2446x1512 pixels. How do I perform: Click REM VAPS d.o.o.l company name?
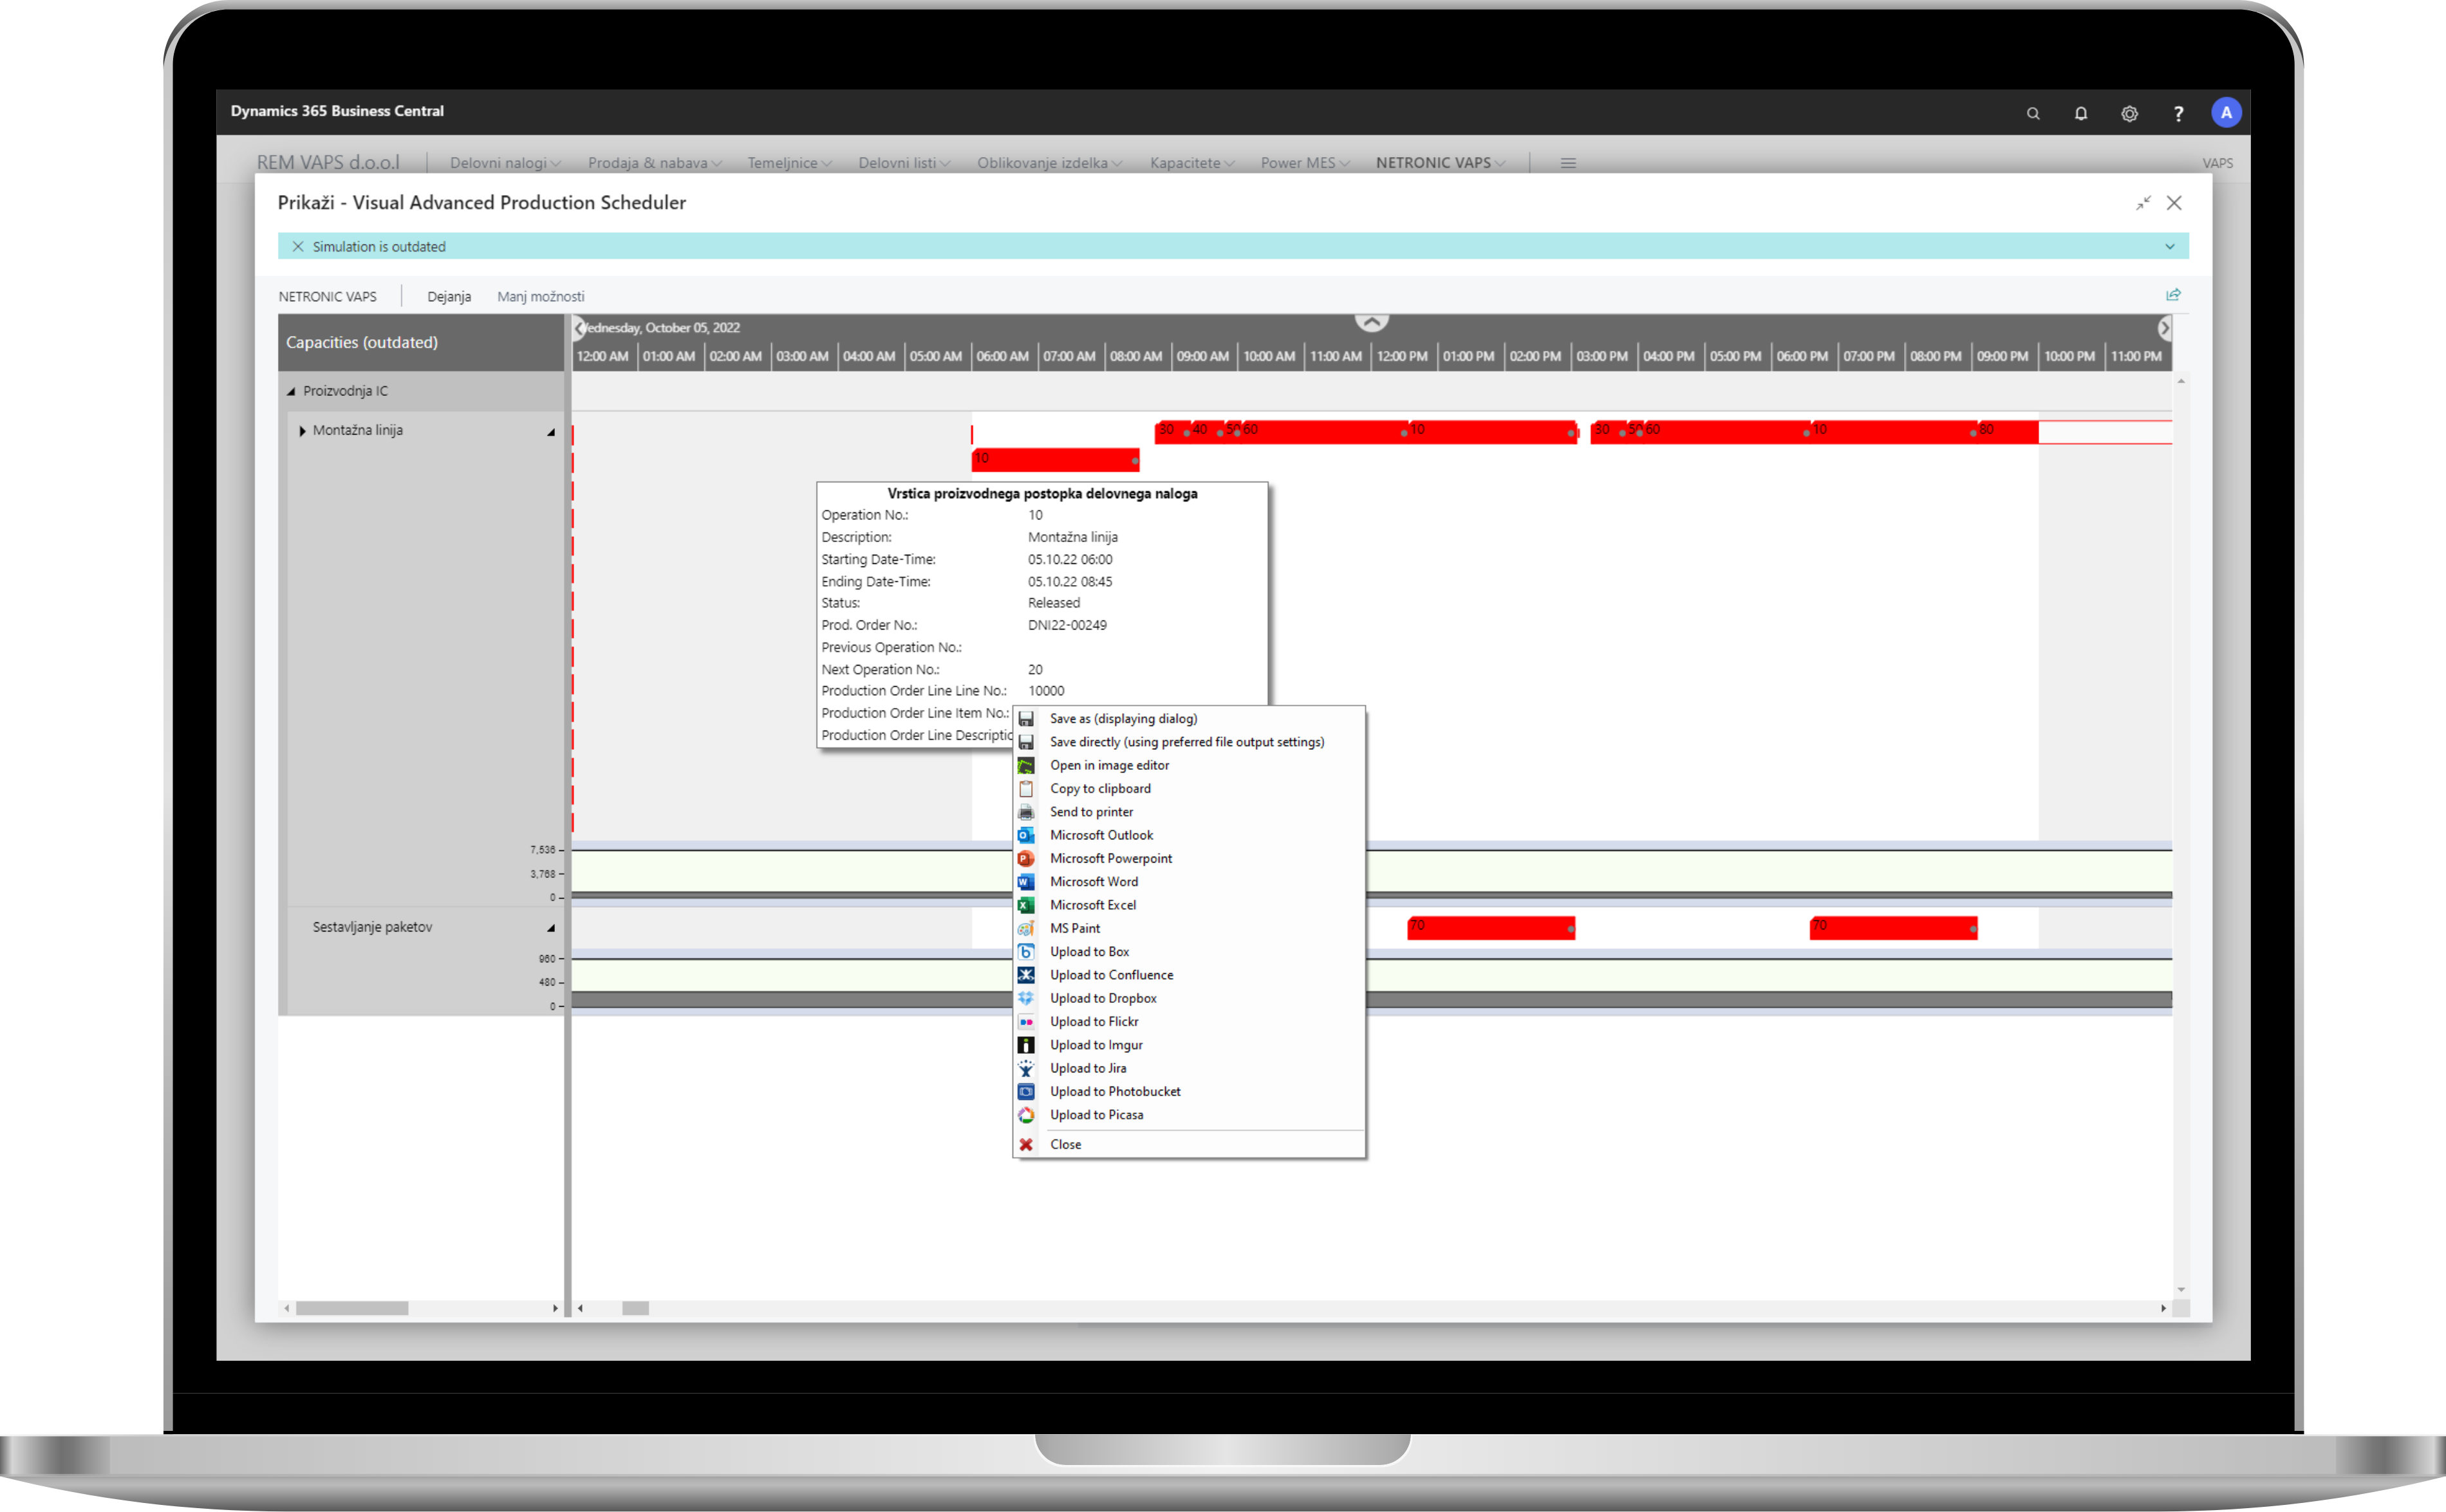[328, 163]
